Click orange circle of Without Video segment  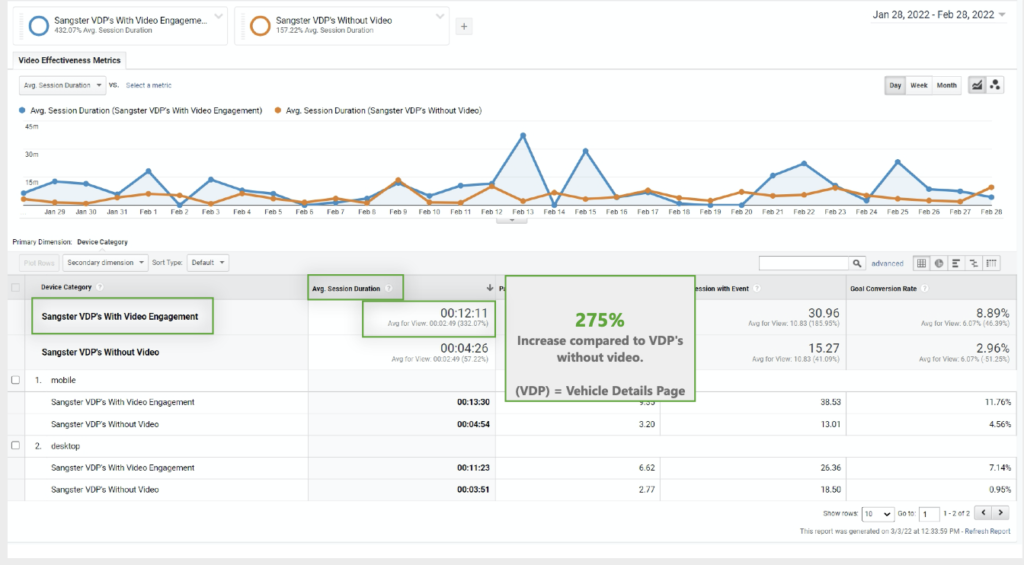(260, 25)
